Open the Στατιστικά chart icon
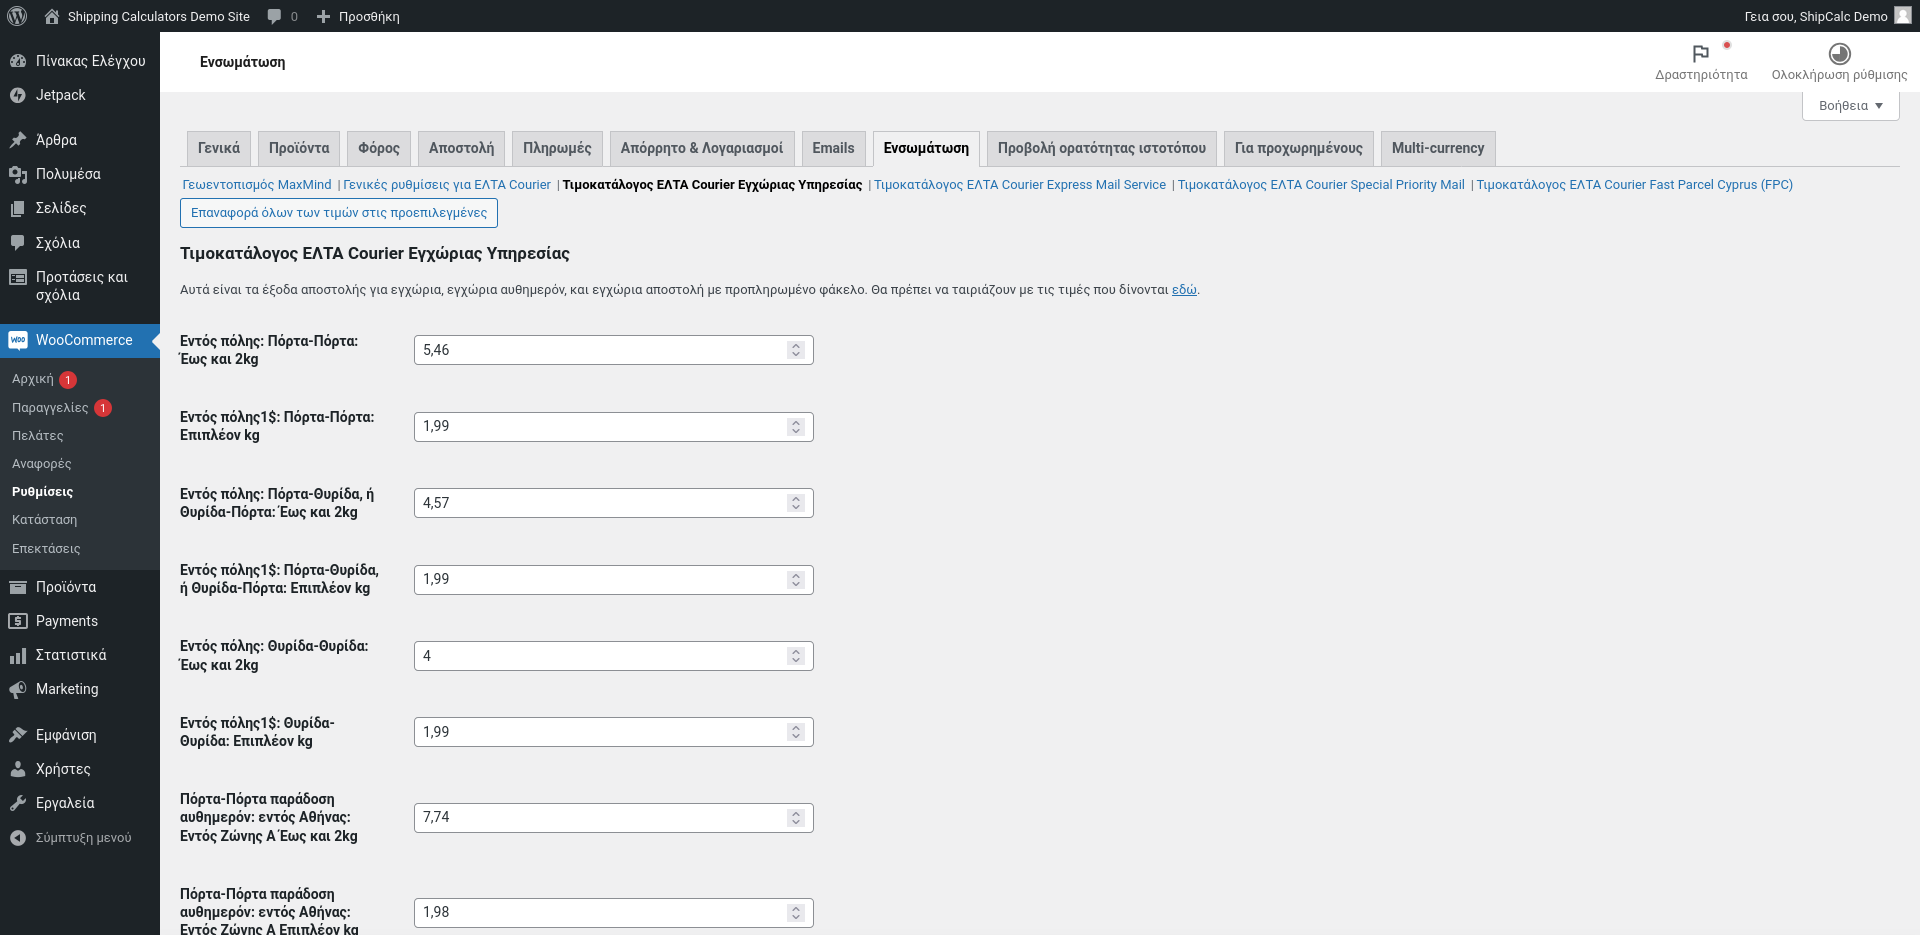 click(18, 655)
